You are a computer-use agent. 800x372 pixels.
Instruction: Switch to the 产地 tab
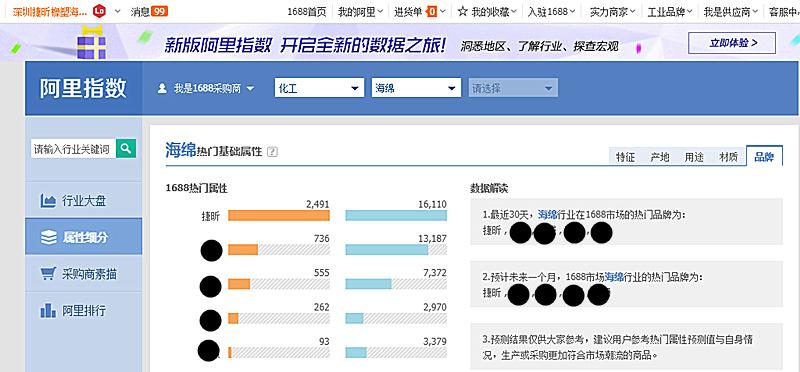click(x=660, y=157)
